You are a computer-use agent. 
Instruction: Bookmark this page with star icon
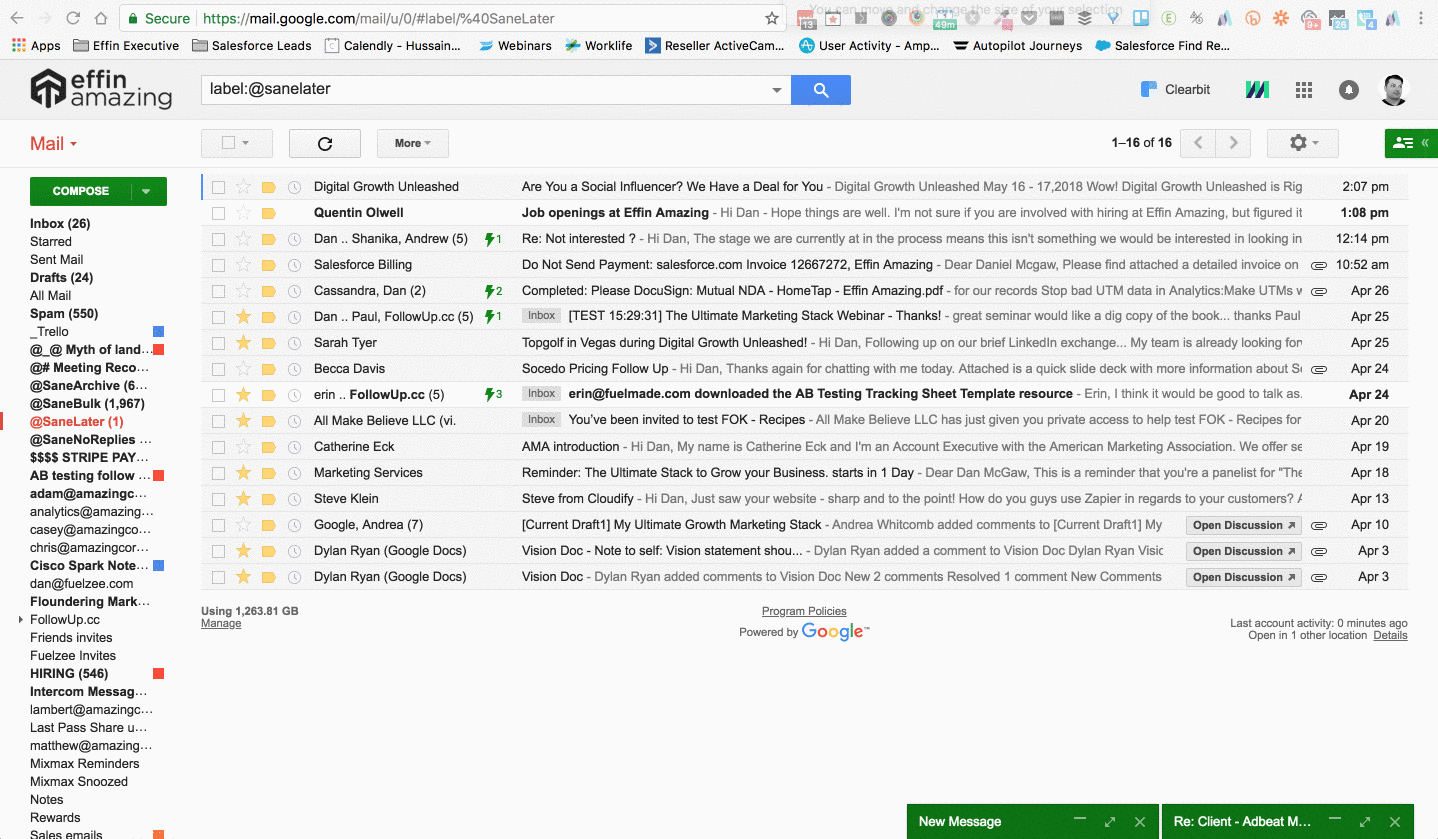coord(771,18)
